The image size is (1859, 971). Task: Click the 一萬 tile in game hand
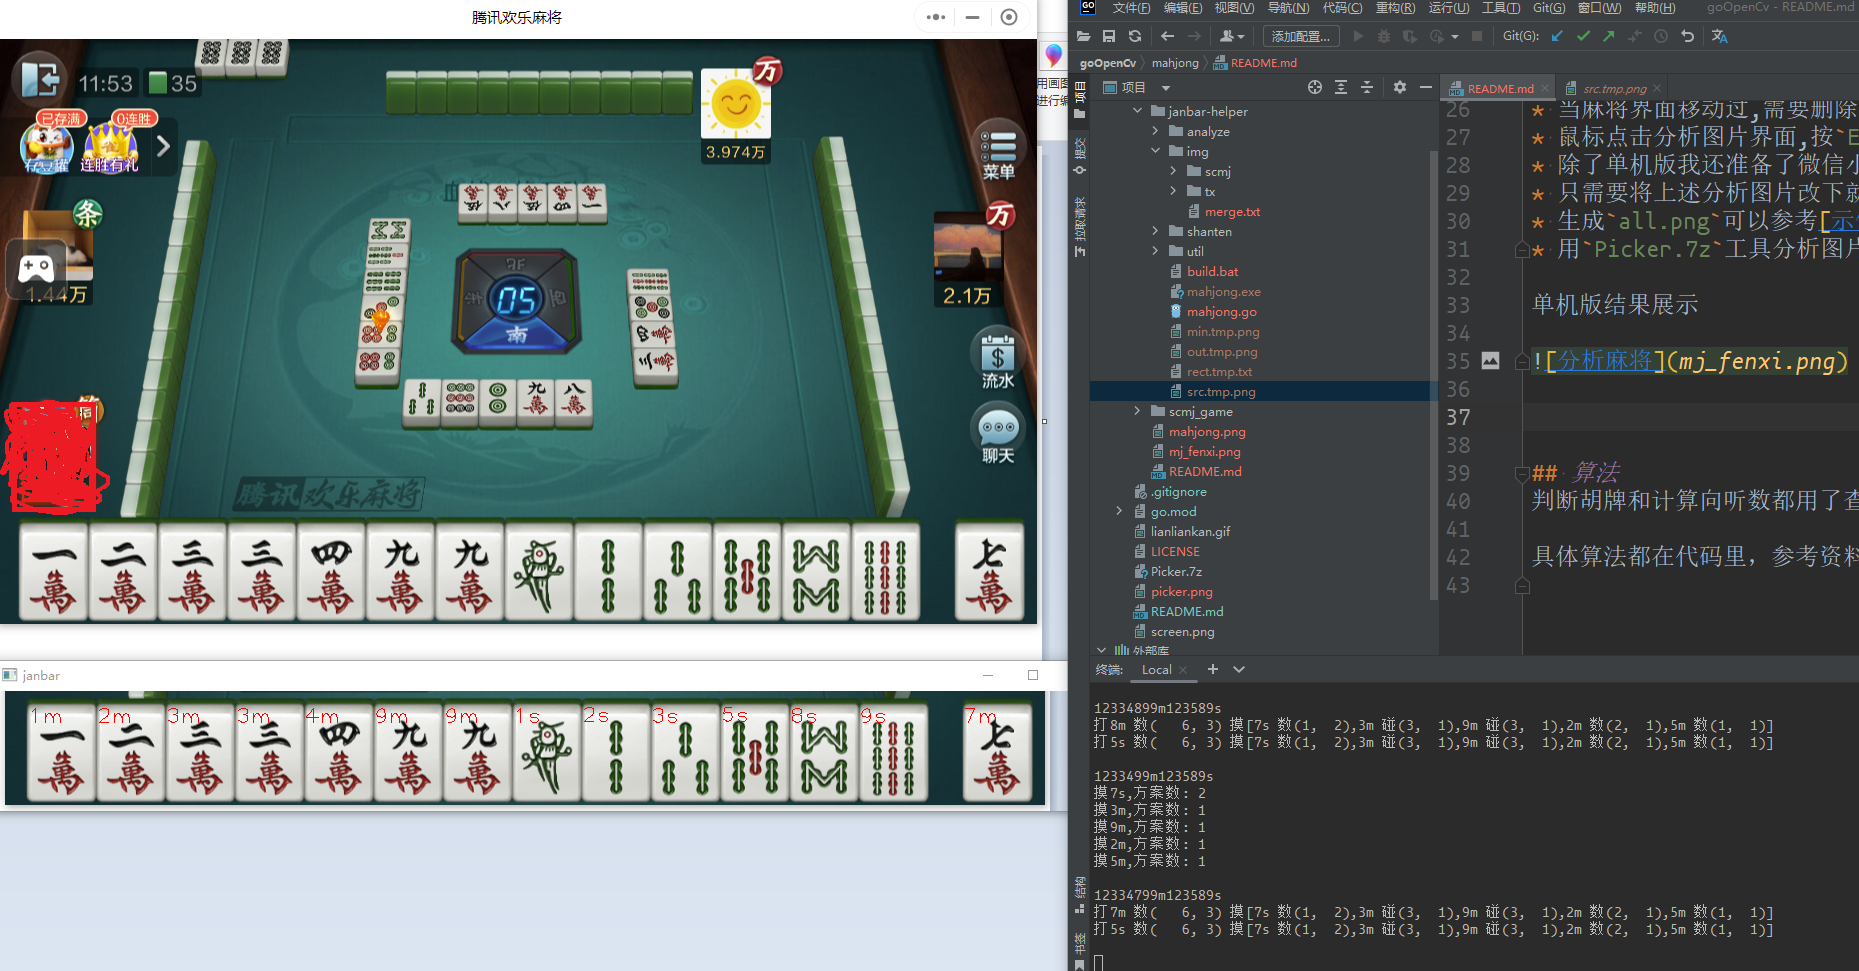pos(53,570)
